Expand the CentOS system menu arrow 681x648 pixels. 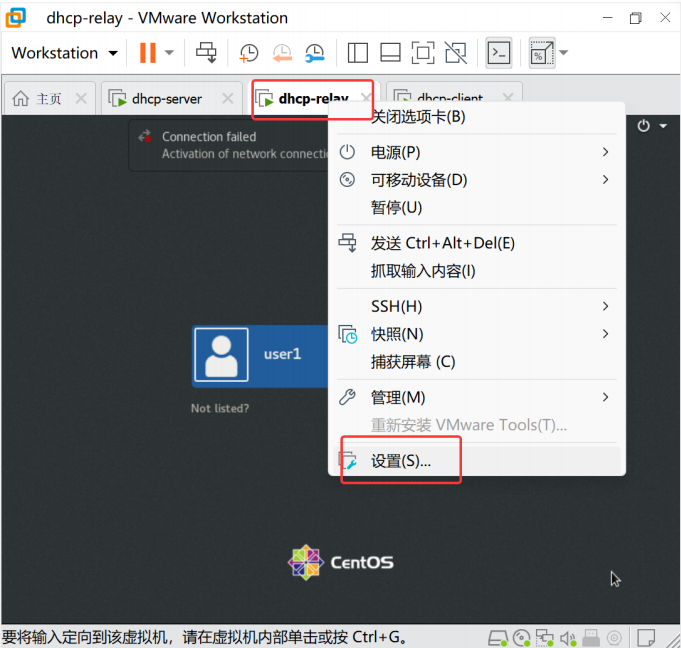[663, 126]
